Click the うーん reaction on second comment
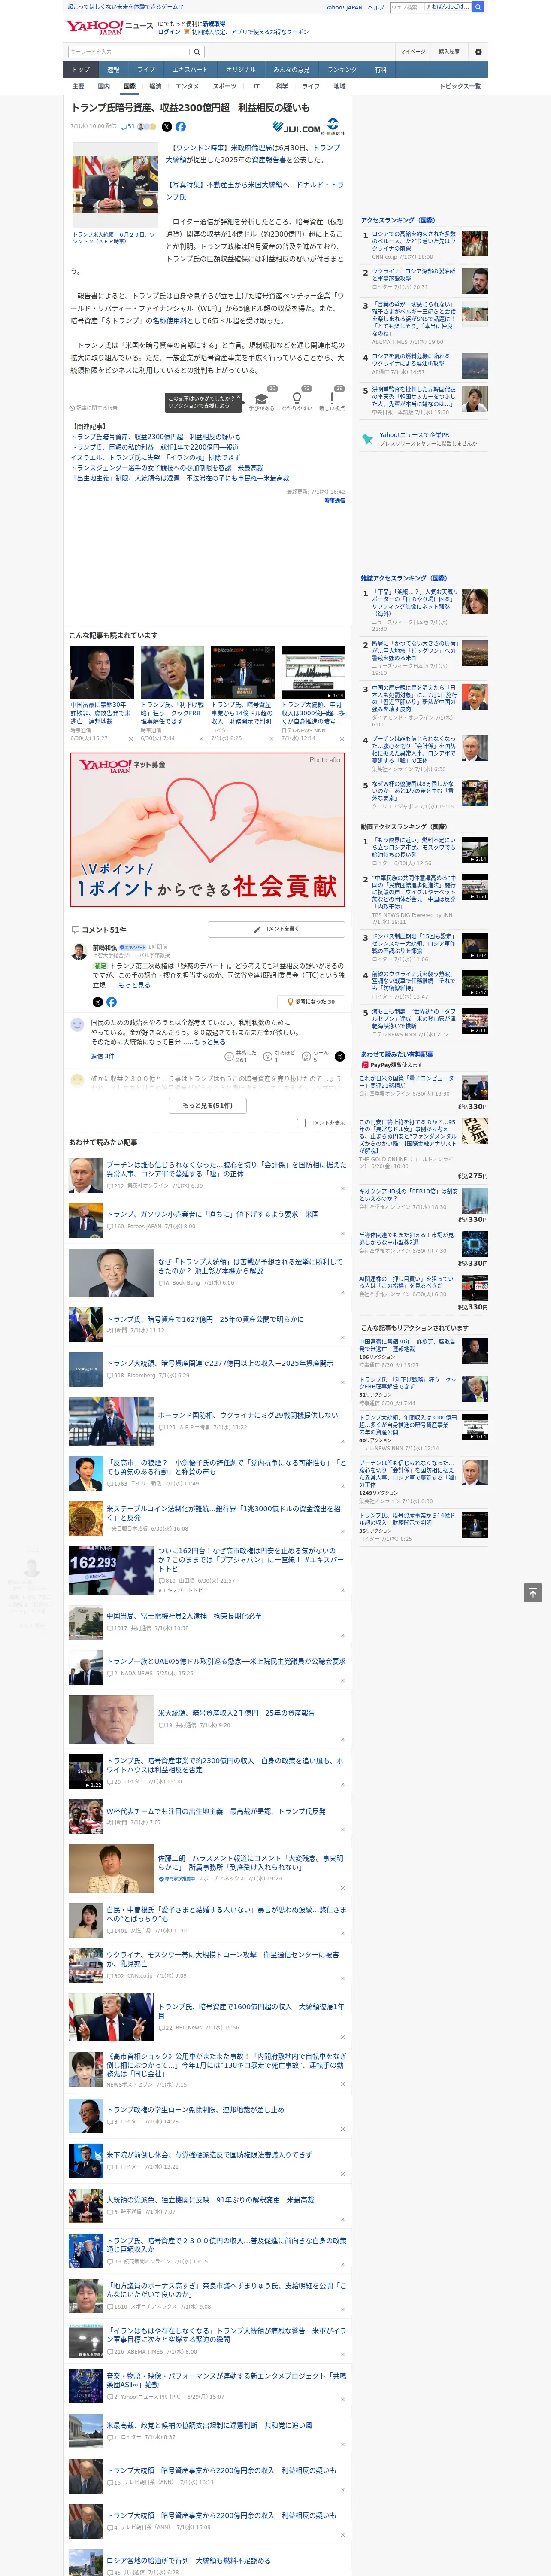This screenshot has height=2576, width=551. tap(316, 1056)
